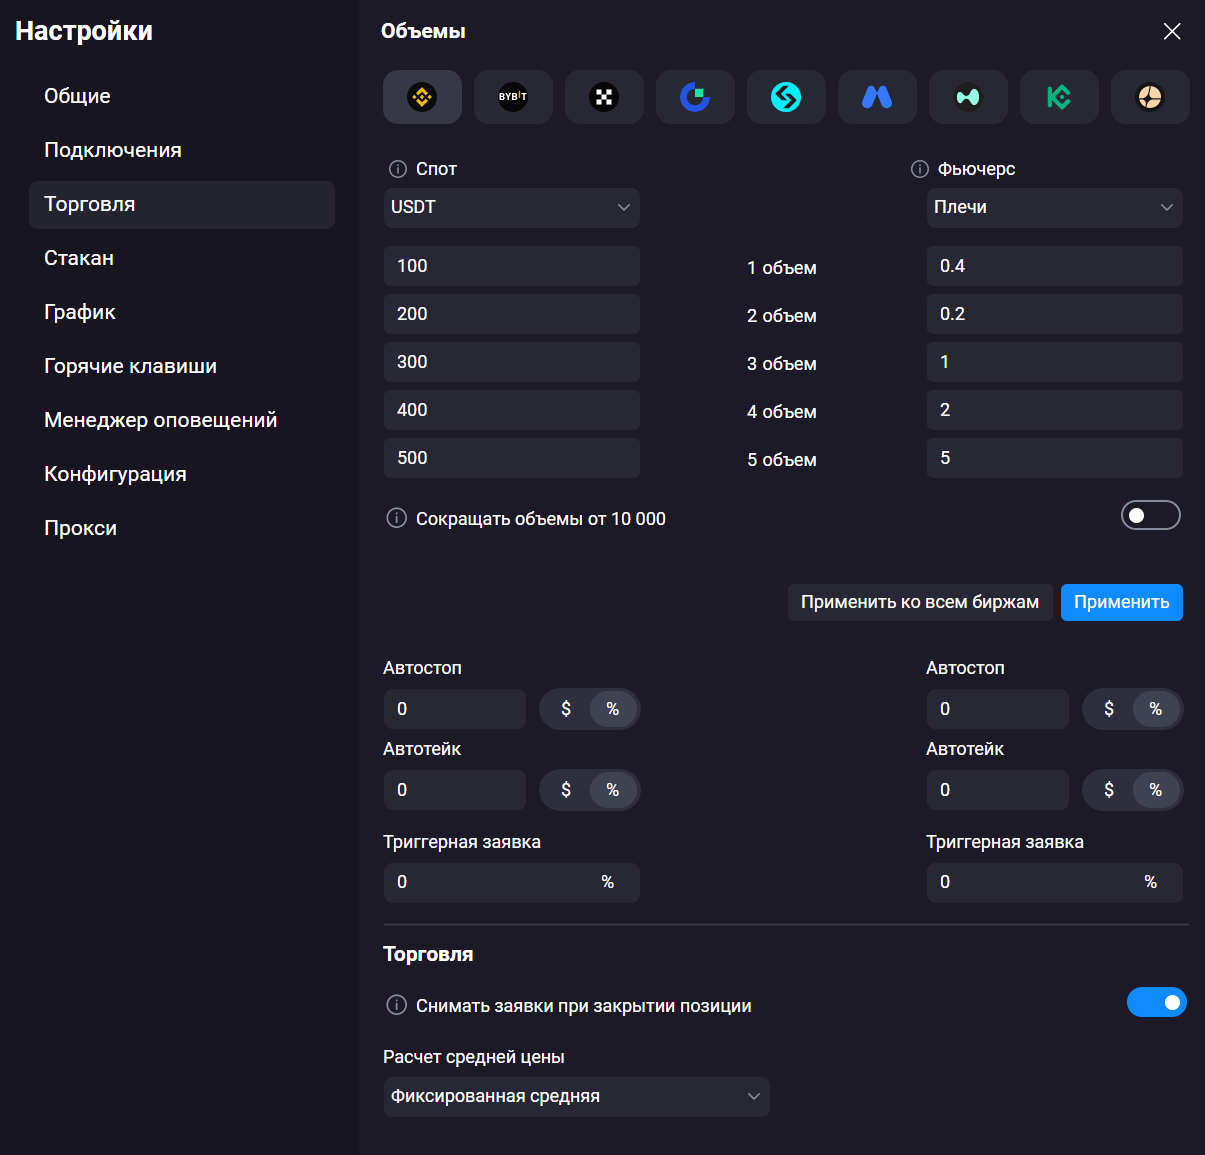The height and width of the screenshot is (1155, 1205).
Task: Select the Bitget exchange icon
Action: 786,97
